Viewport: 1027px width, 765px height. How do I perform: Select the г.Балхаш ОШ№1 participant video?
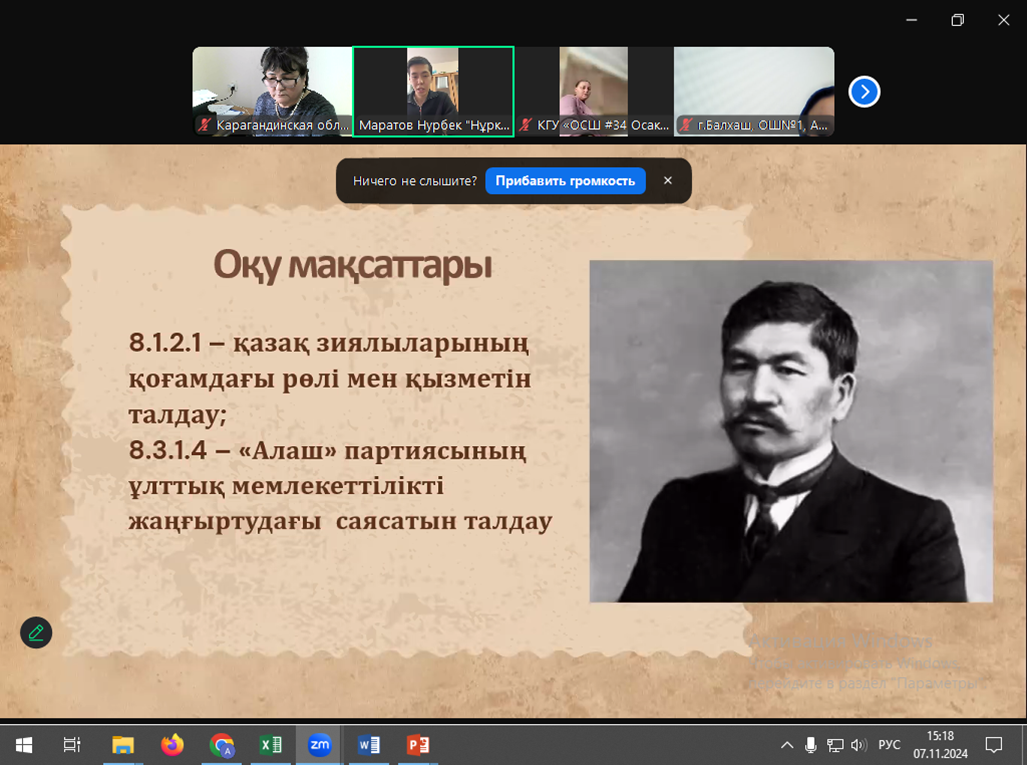pos(754,91)
